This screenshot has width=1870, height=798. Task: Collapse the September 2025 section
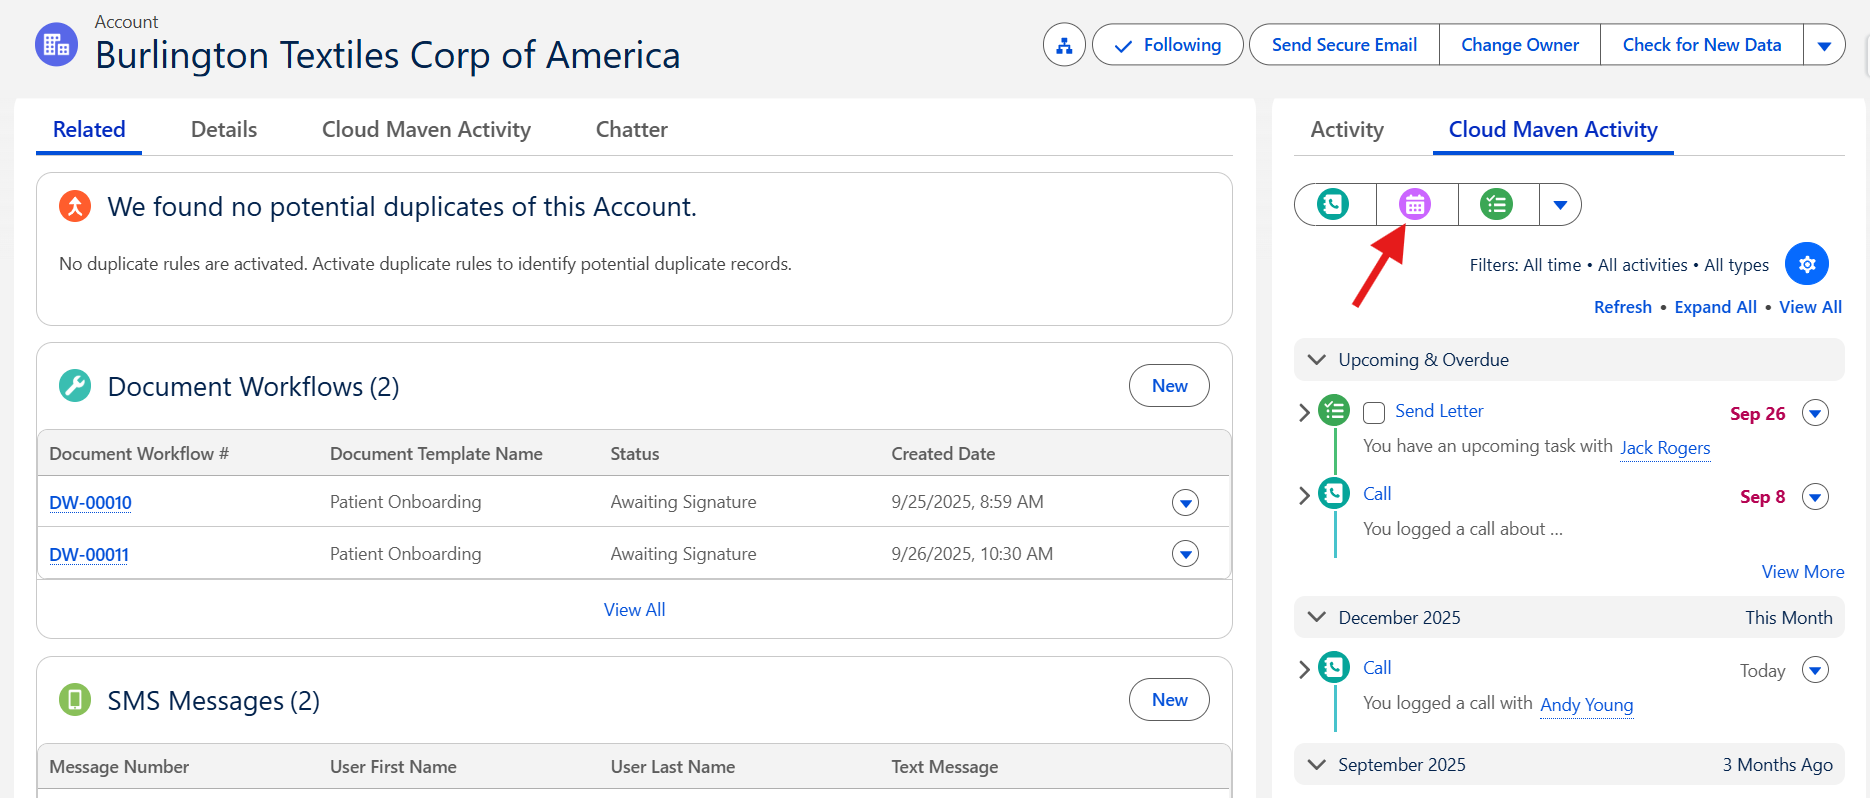1317,765
